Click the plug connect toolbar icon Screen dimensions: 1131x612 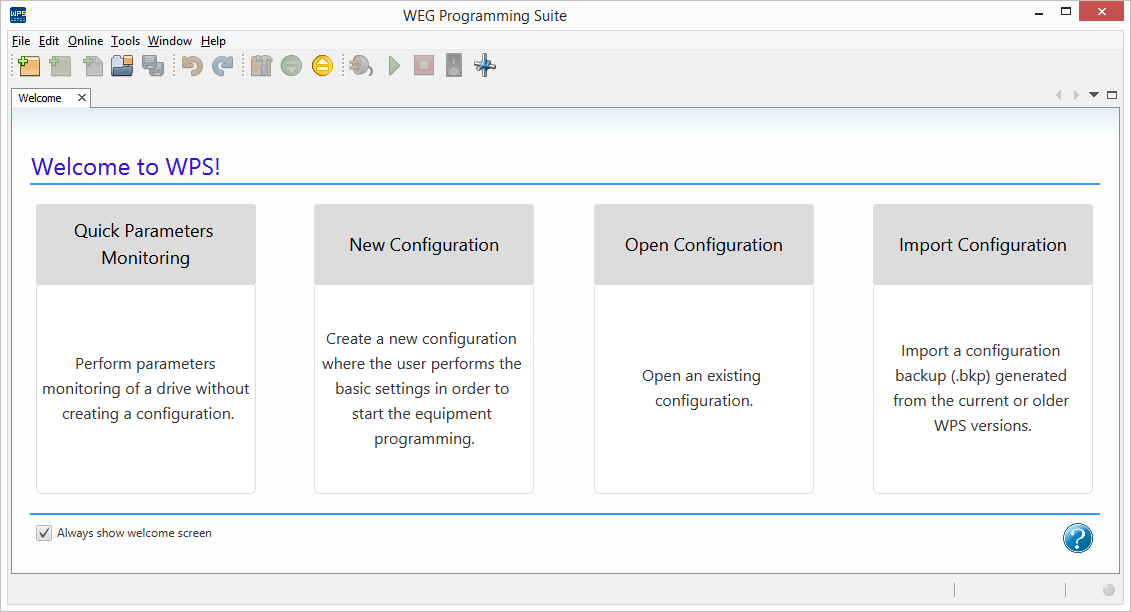(x=361, y=66)
